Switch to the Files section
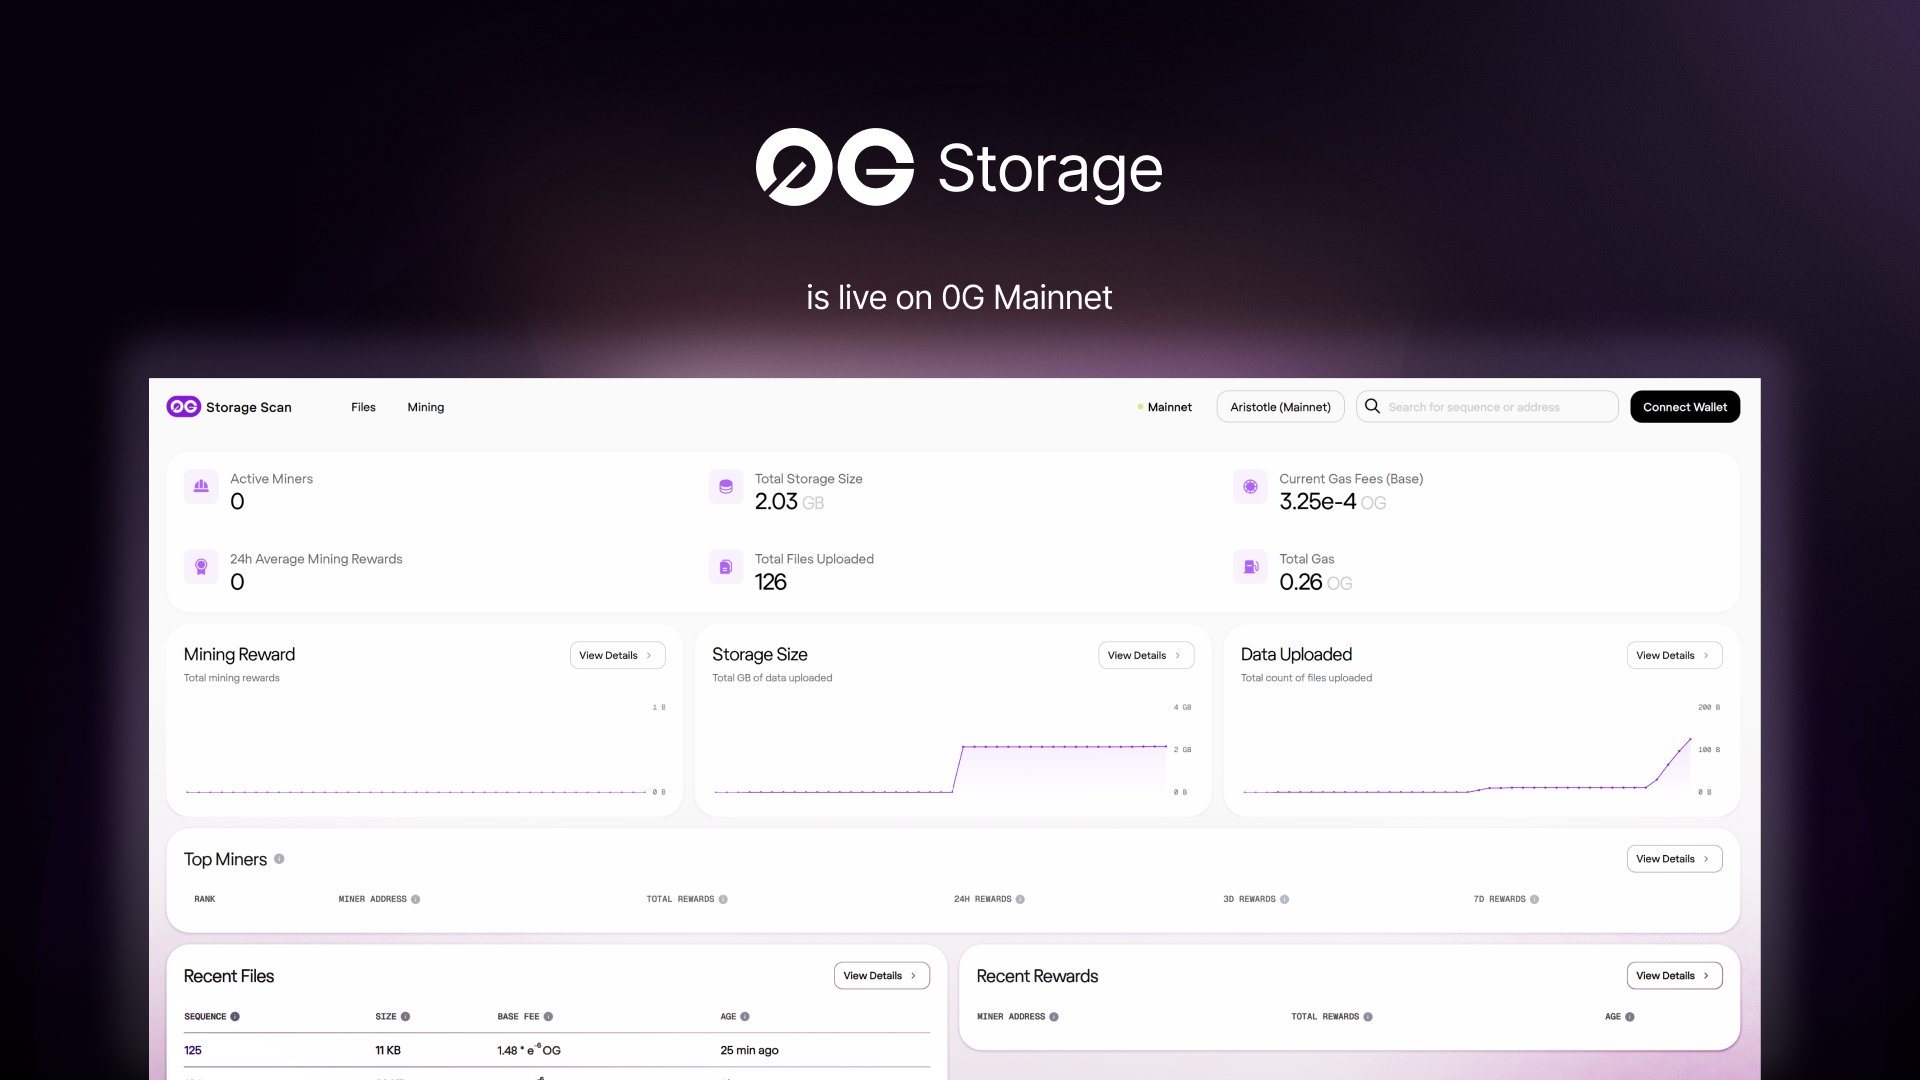Image resolution: width=1920 pixels, height=1080 pixels. coord(363,407)
